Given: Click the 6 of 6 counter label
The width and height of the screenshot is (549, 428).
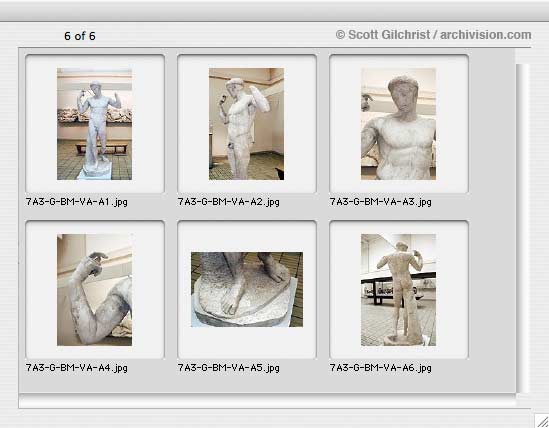Looking at the screenshot, I should pos(80,36).
